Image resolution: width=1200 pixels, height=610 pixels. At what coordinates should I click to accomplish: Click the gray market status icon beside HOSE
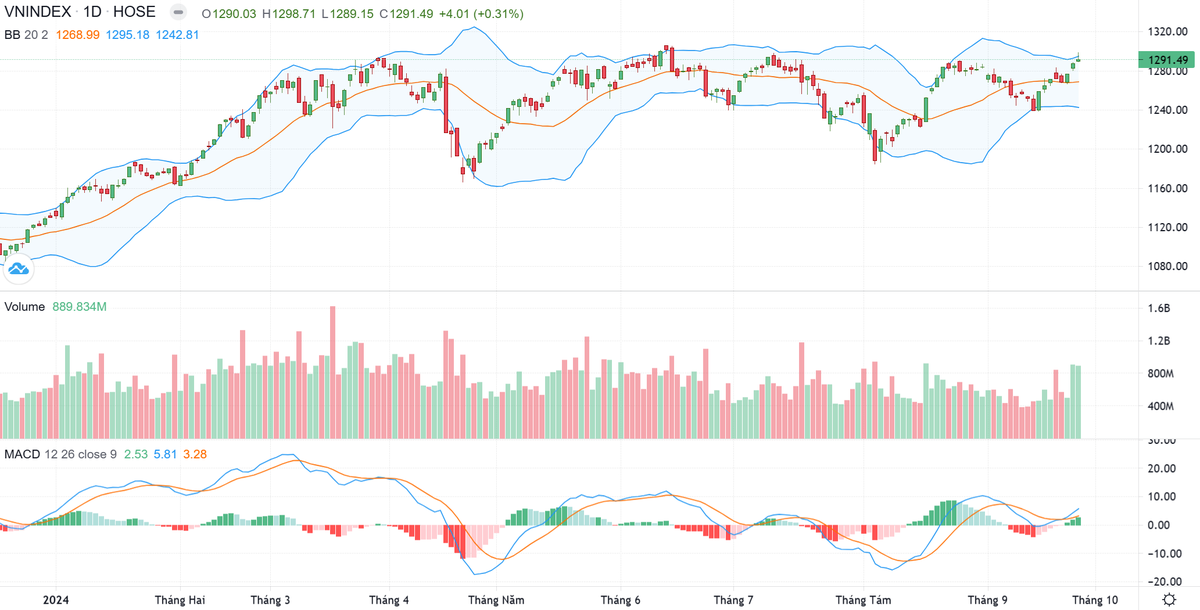(177, 14)
